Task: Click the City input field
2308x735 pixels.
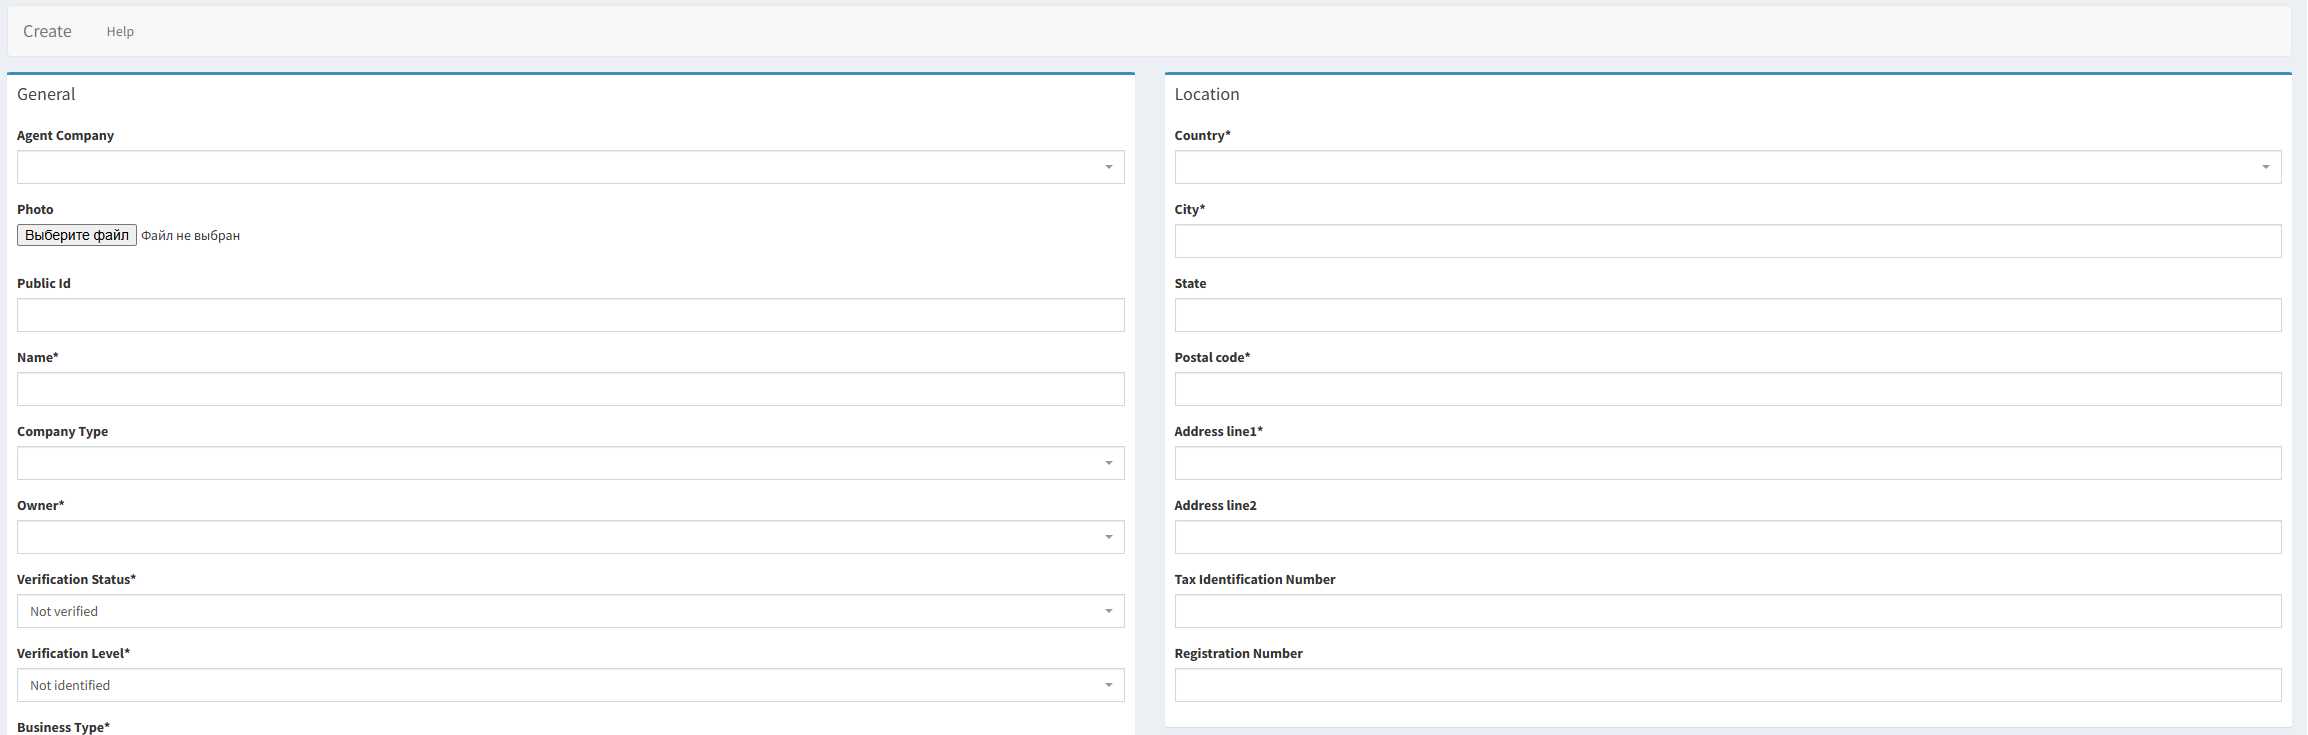Action: pos(1727,241)
